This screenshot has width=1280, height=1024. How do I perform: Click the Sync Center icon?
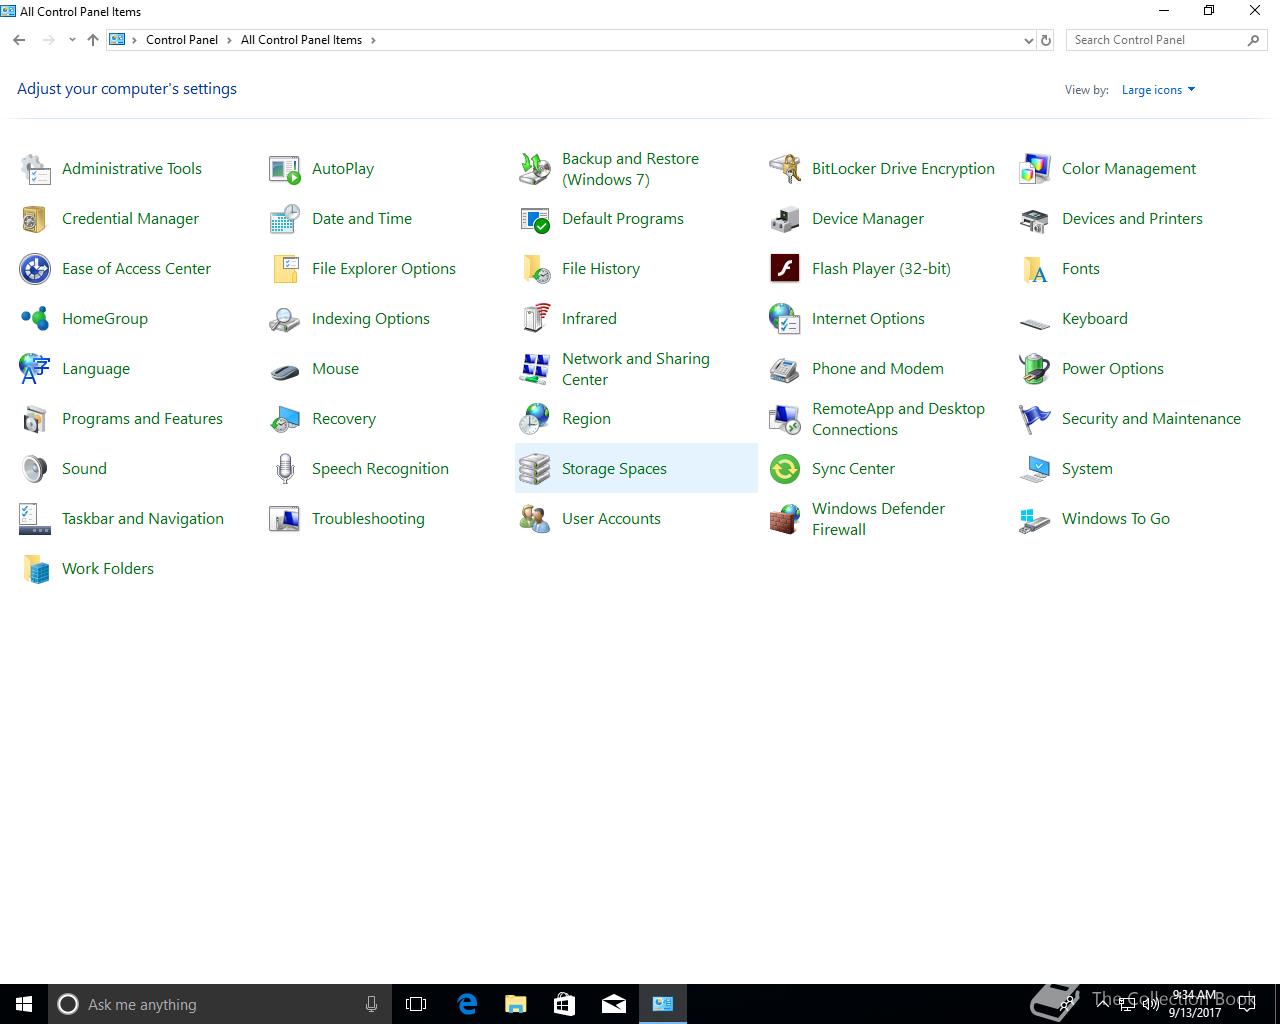pos(785,469)
